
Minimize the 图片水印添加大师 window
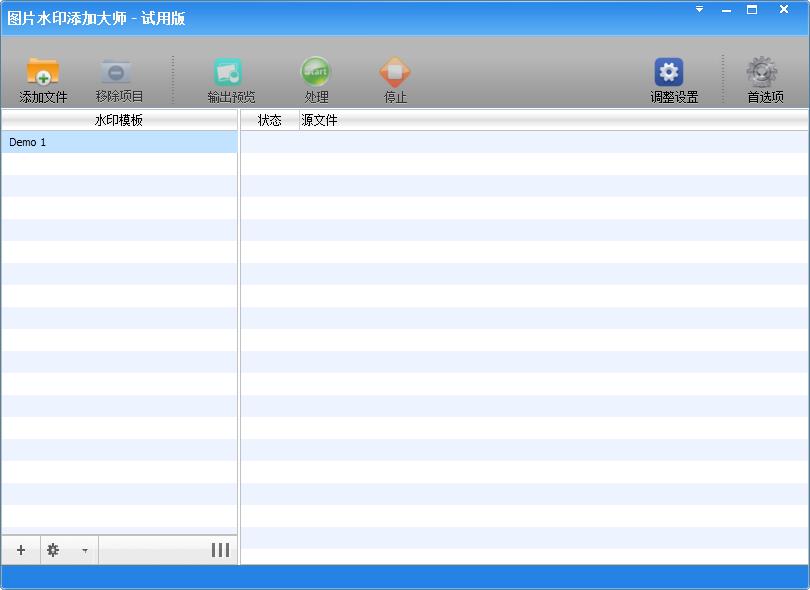tap(726, 10)
